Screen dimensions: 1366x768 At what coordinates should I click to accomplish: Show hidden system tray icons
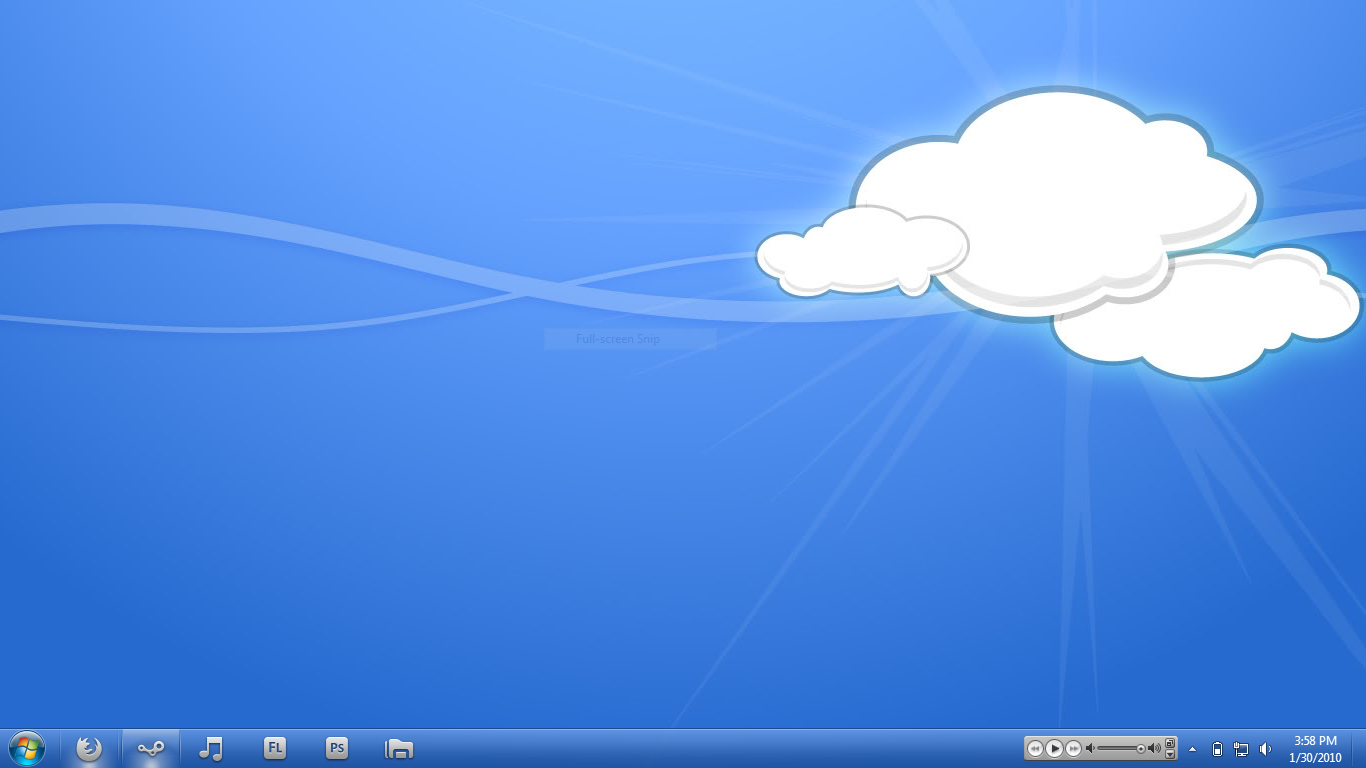pos(1192,749)
